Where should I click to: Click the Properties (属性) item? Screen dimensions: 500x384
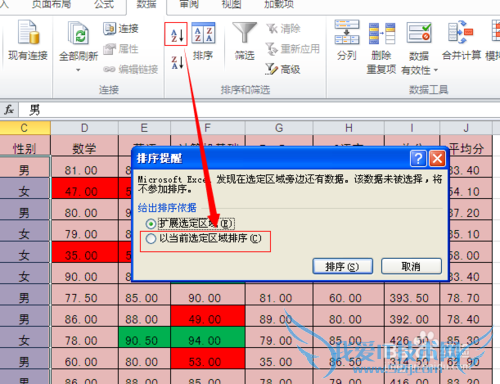pyautogui.click(x=121, y=49)
